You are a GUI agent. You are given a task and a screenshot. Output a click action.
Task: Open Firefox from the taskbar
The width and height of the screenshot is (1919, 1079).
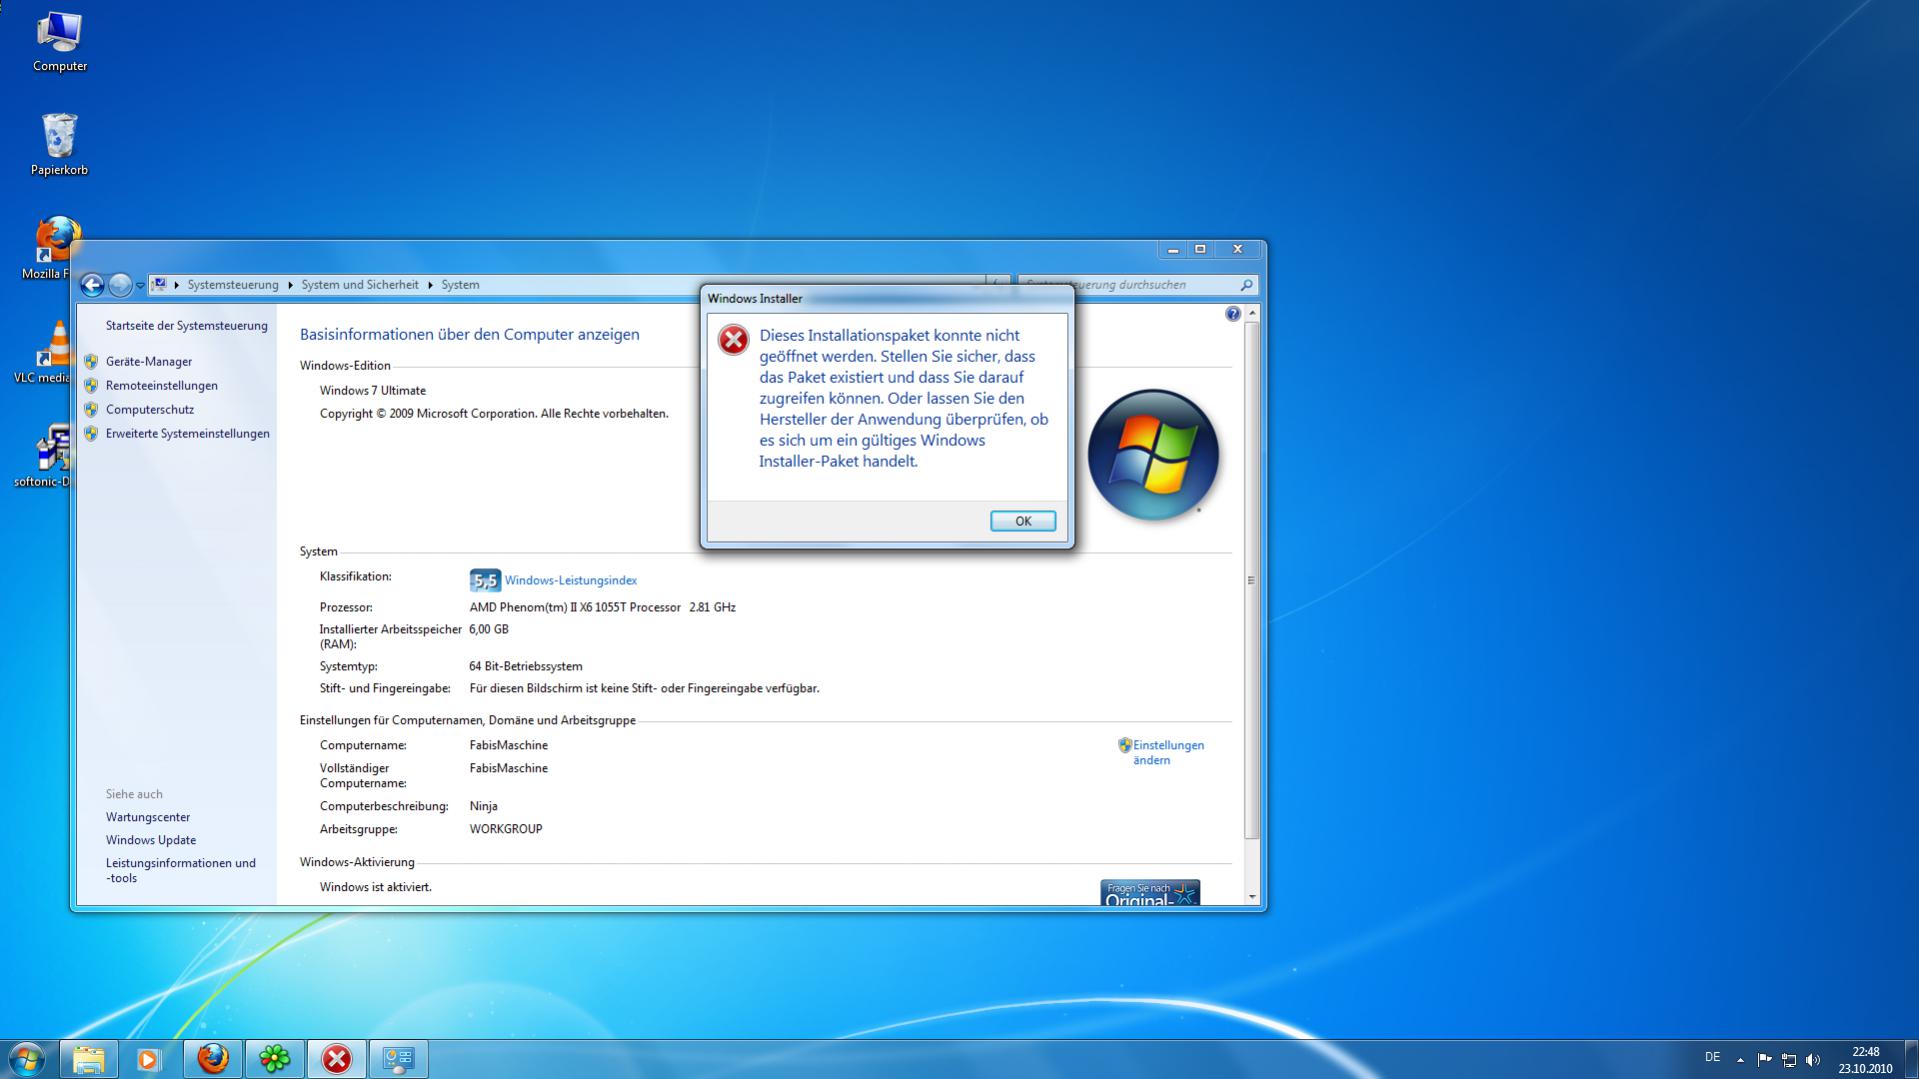(x=212, y=1059)
